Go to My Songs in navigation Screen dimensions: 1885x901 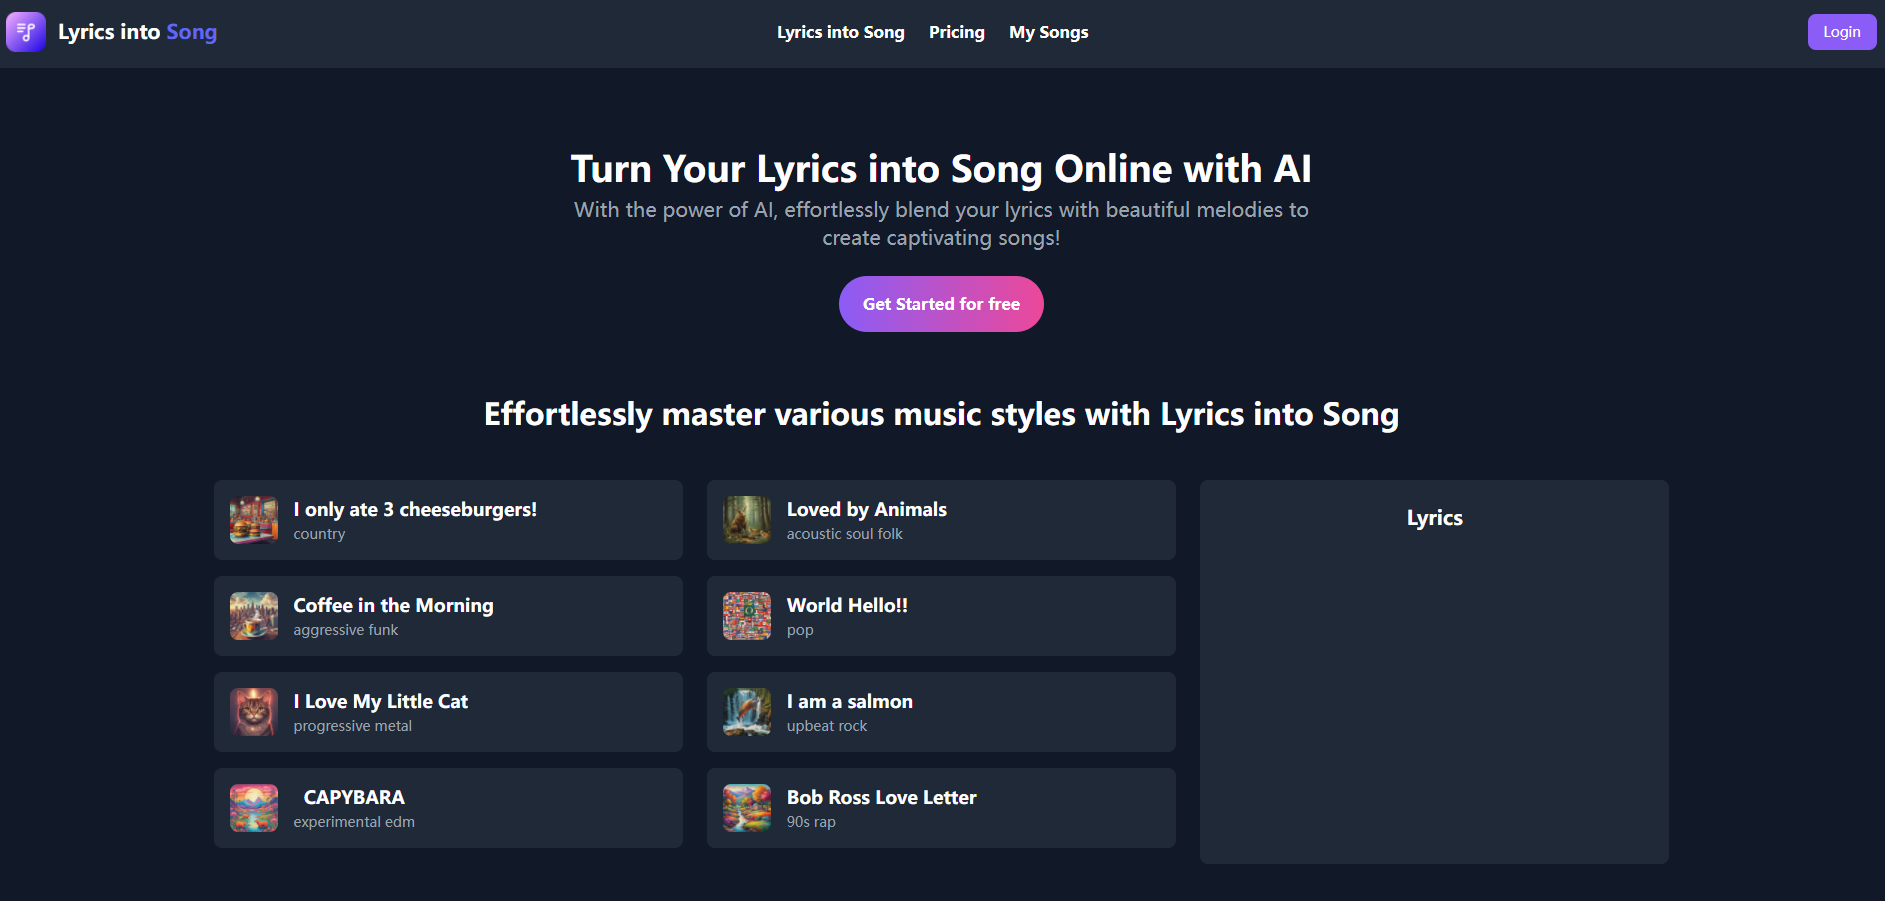1048,32
